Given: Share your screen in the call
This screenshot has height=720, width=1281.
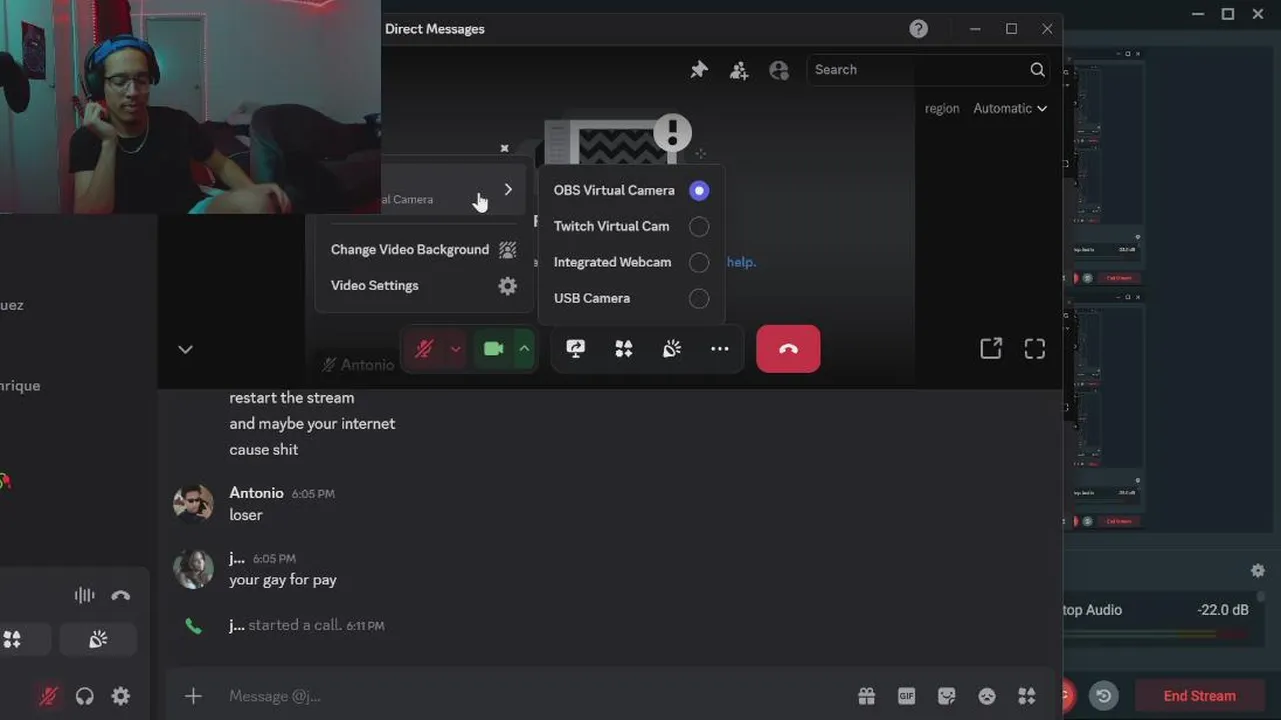Looking at the screenshot, I should tap(575, 349).
